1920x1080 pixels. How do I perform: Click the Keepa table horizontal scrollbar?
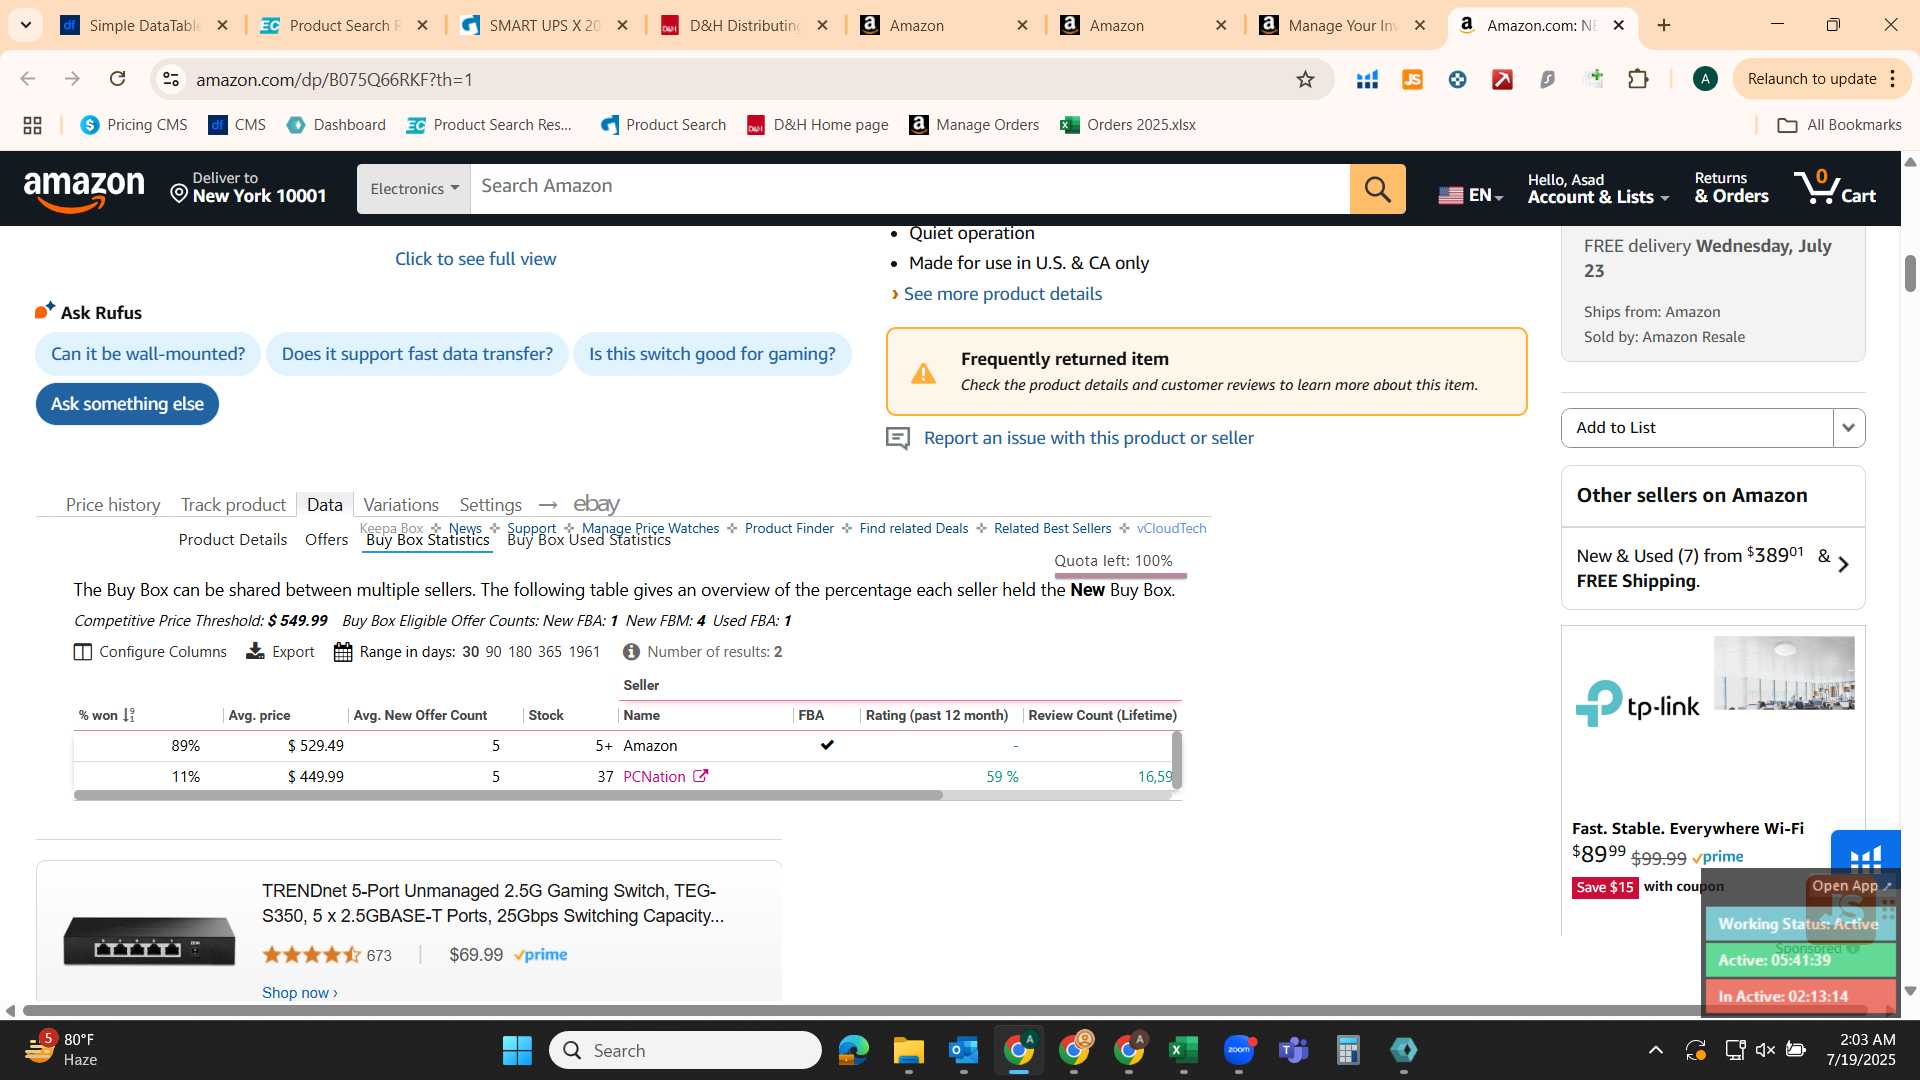(x=508, y=796)
